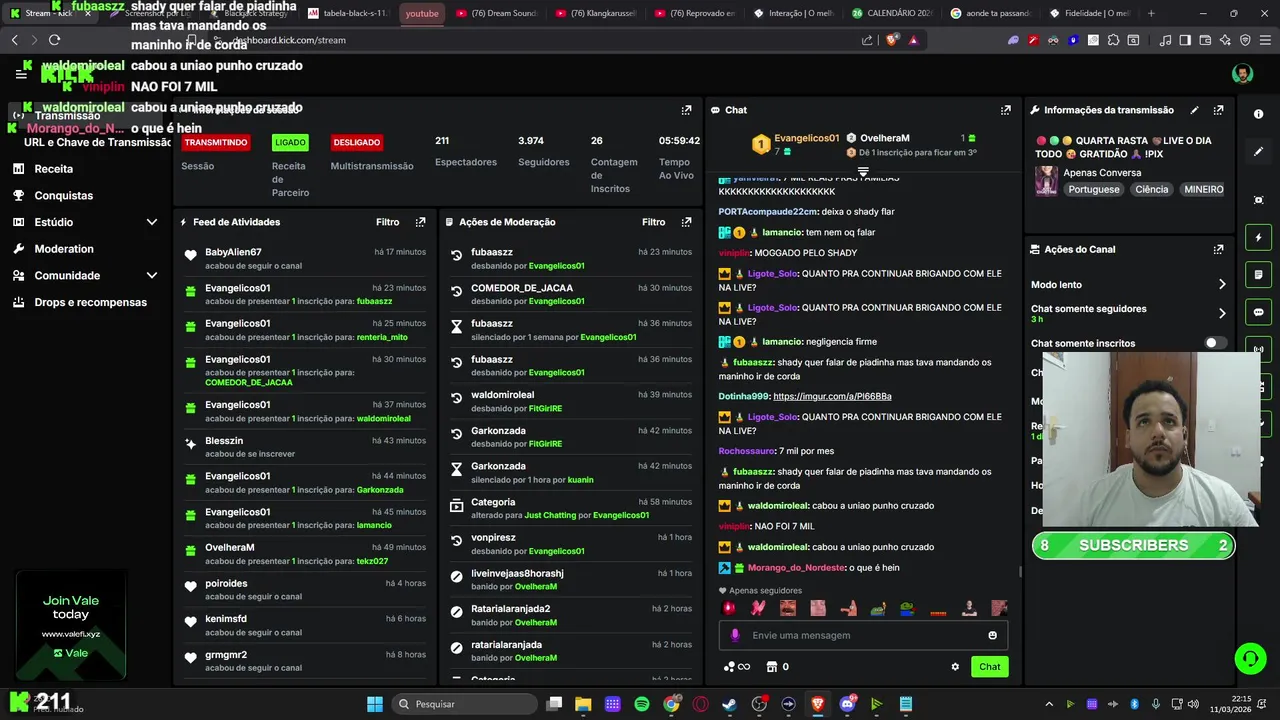
Task: Open Brave Shields icon in address bar
Action: [x=892, y=40]
